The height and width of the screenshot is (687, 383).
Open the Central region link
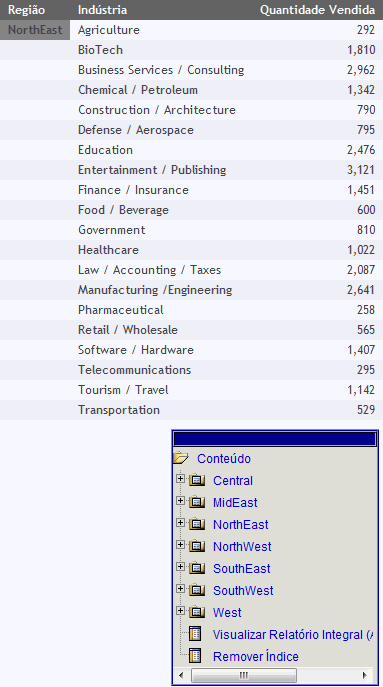[x=233, y=481]
